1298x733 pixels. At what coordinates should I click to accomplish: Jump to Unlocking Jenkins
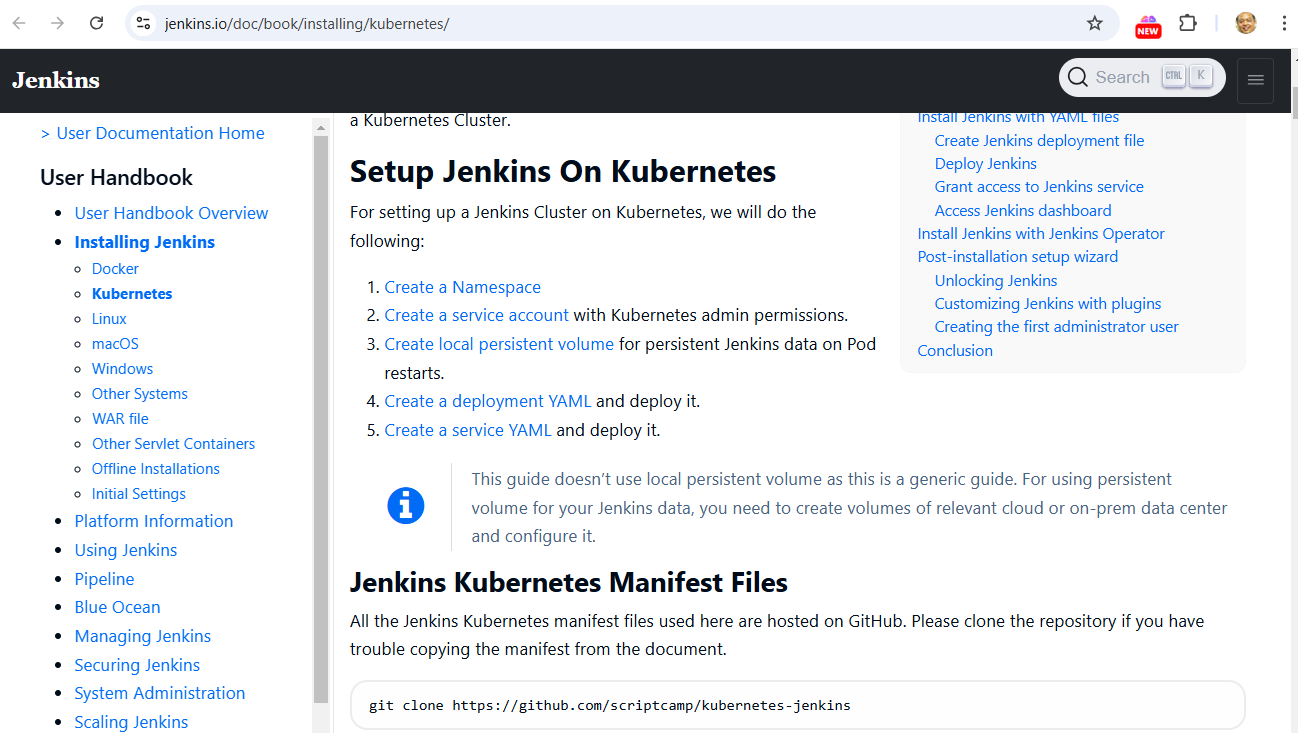(996, 281)
